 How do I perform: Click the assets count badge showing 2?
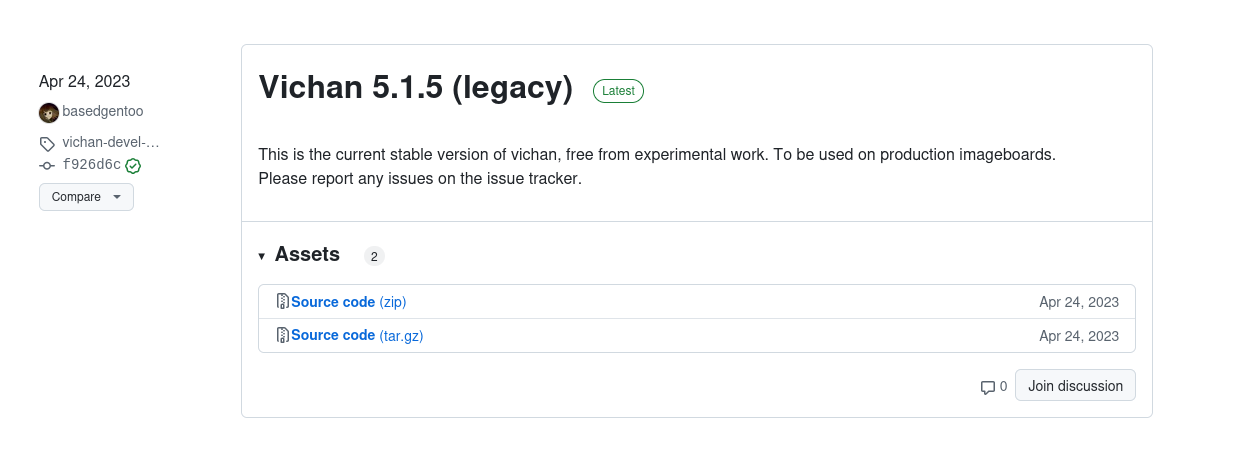[x=374, y=256]
